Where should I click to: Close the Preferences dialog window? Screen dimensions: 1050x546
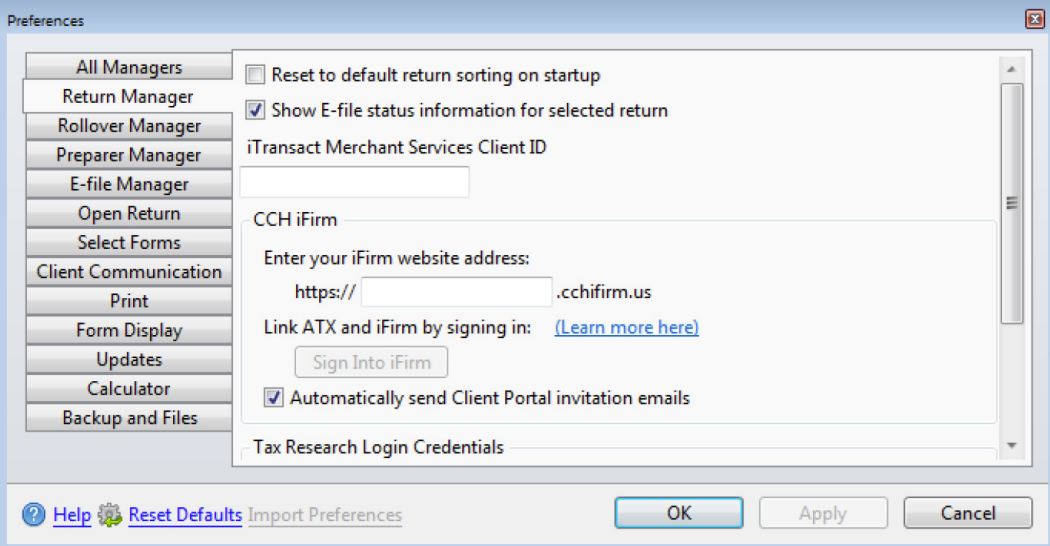point(1034,19)
